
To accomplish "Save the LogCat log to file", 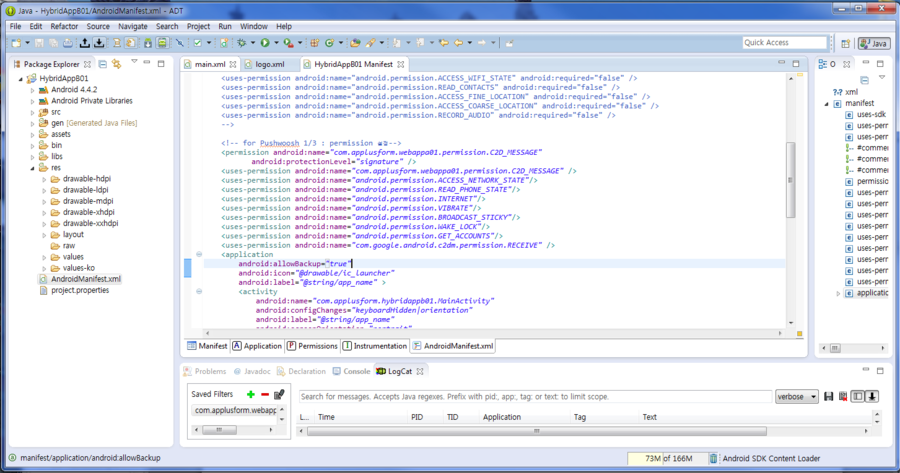I will point(828,397).
